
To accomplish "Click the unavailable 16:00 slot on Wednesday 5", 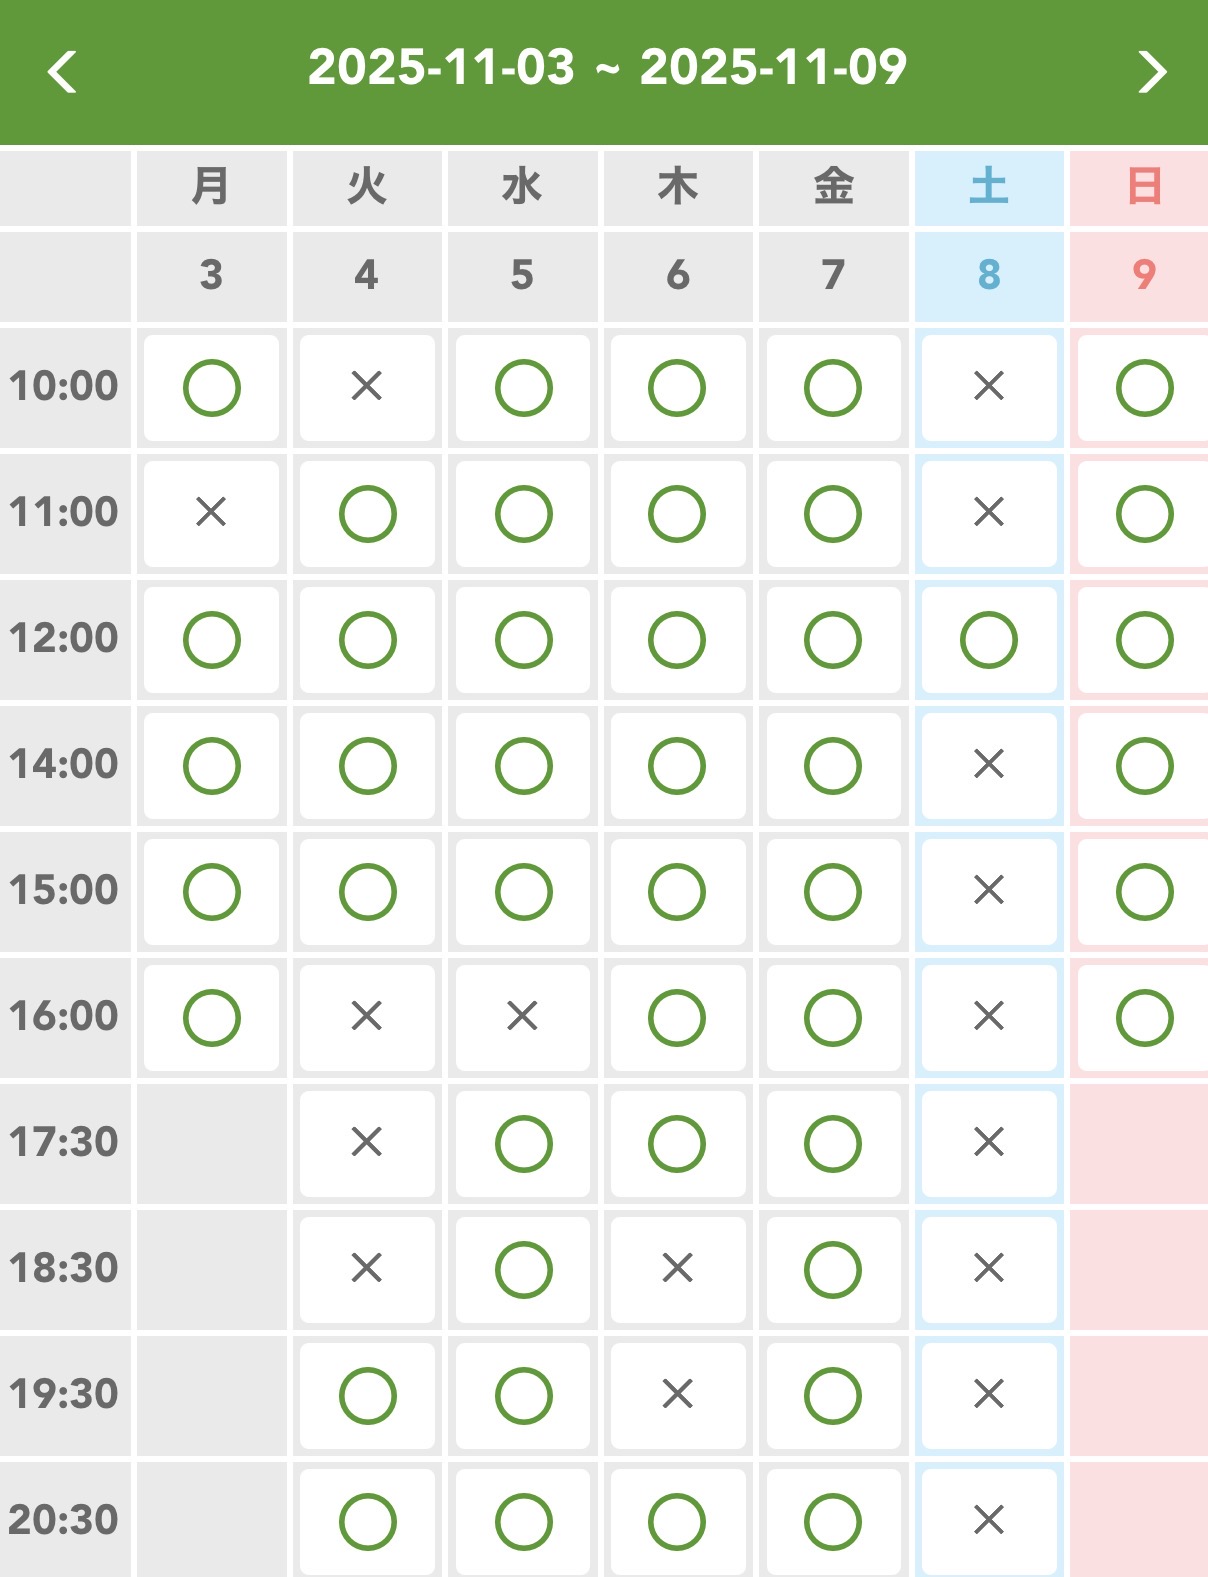I will 522,1016.
